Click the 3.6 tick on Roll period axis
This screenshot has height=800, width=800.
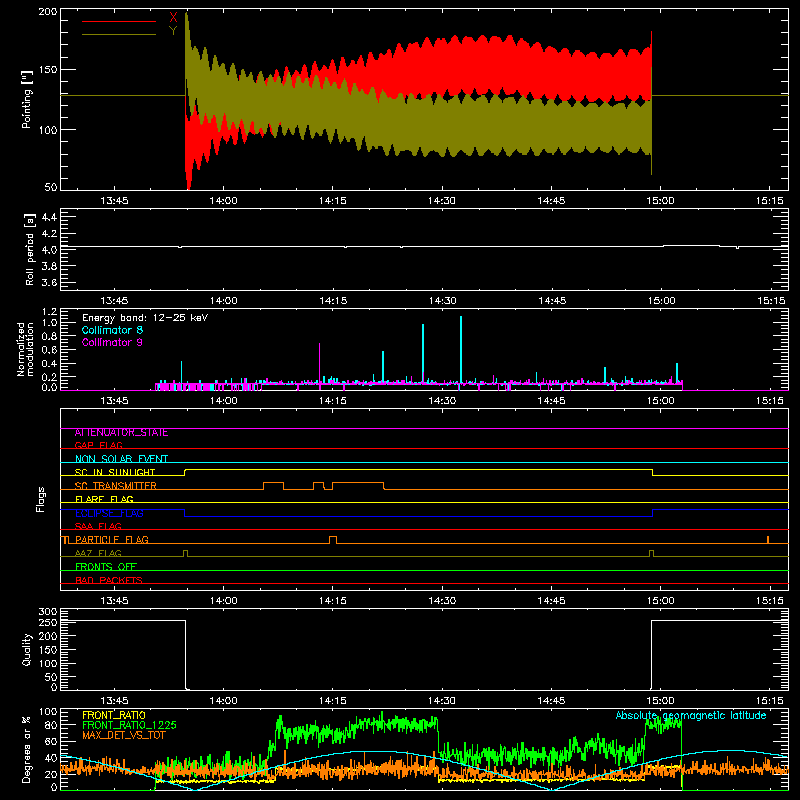49,282
